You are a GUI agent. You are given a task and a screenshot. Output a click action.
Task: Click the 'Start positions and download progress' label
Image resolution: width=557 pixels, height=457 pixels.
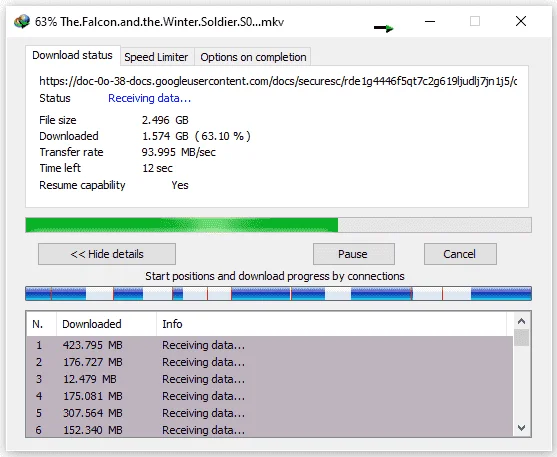[275, 276]
